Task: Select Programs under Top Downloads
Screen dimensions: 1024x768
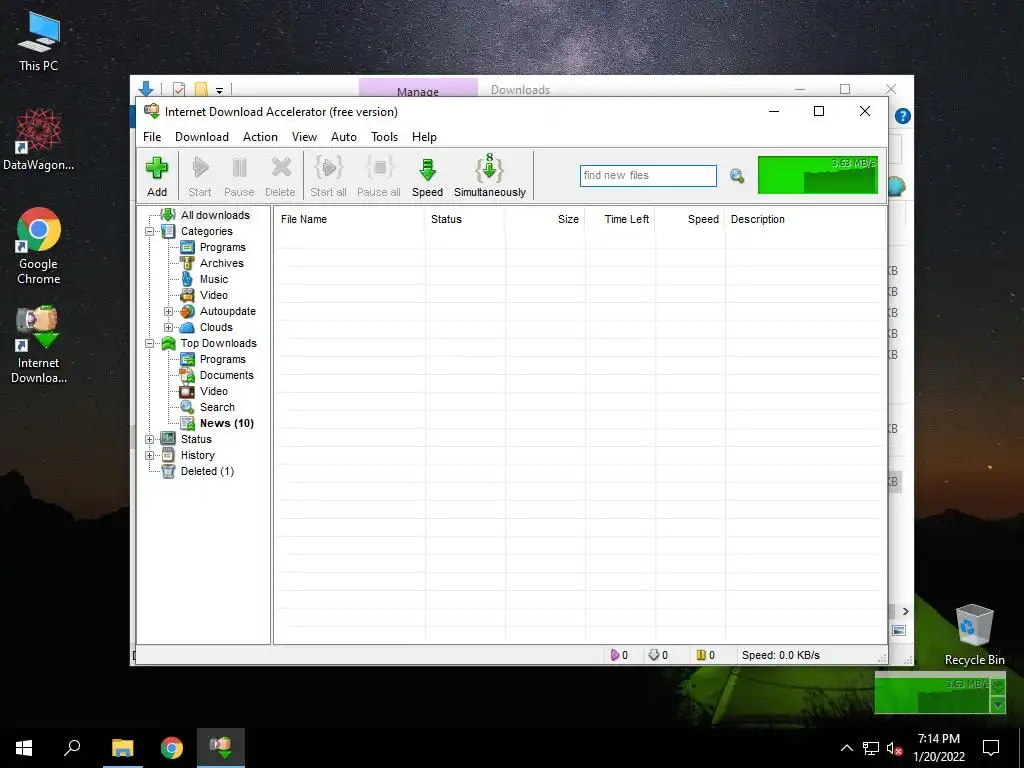Action: (223, 359)
